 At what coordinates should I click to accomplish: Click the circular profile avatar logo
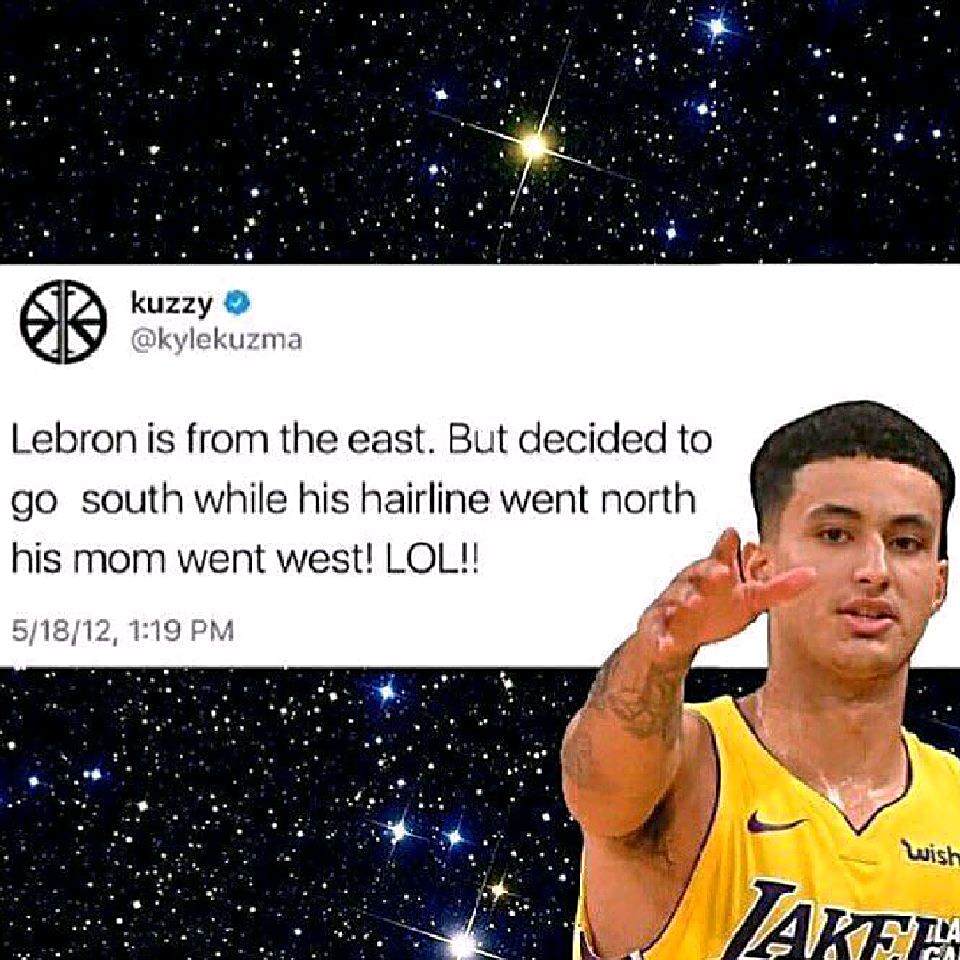[63, 321]
